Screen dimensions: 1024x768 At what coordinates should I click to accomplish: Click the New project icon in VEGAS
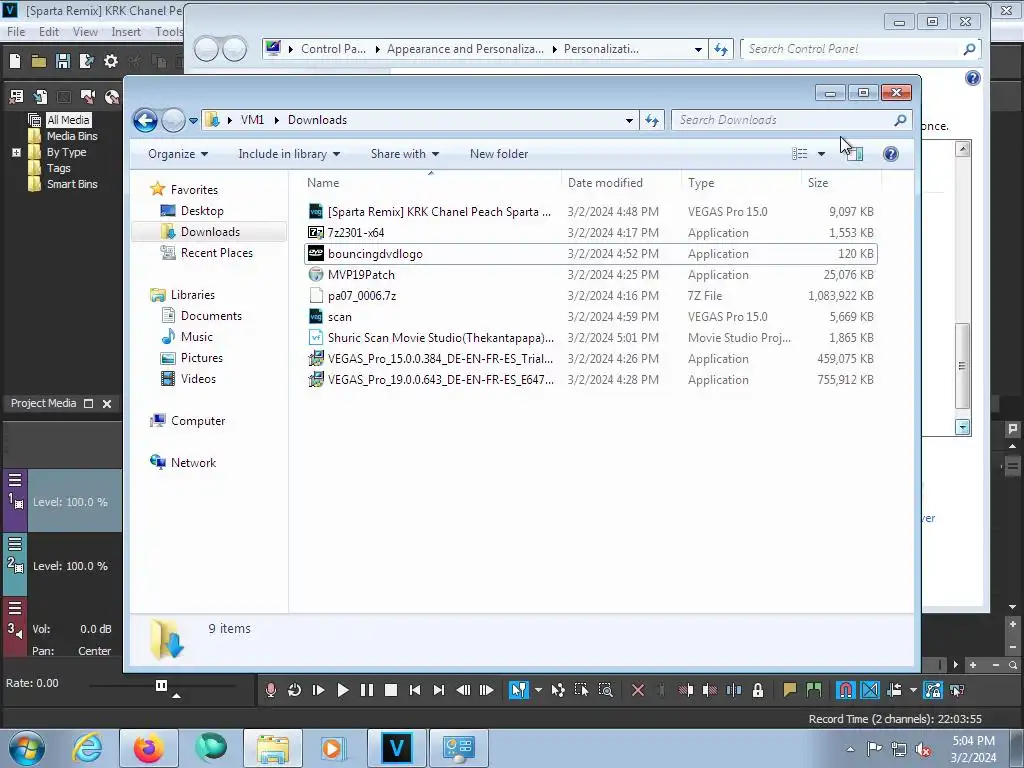(x=15, y=61)
